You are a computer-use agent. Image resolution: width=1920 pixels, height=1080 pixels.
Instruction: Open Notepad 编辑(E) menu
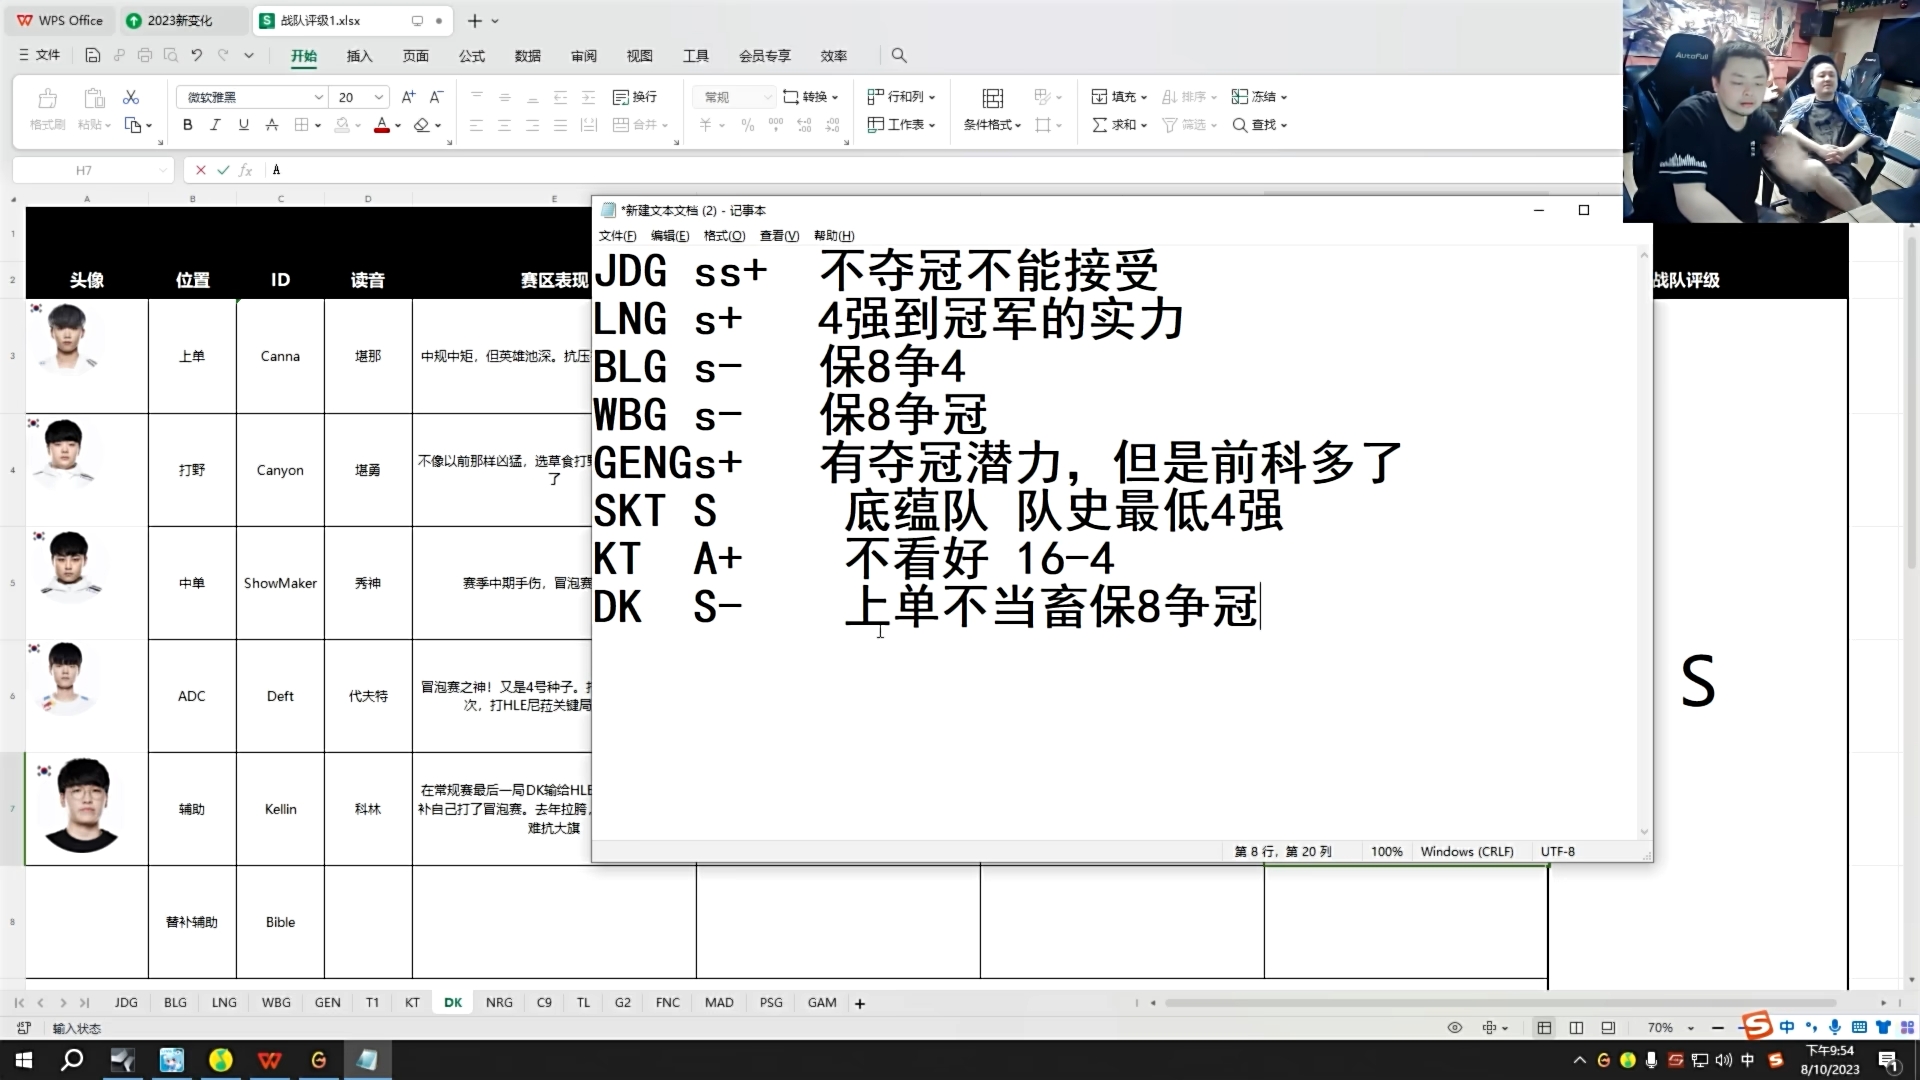(x=669, y=236)
